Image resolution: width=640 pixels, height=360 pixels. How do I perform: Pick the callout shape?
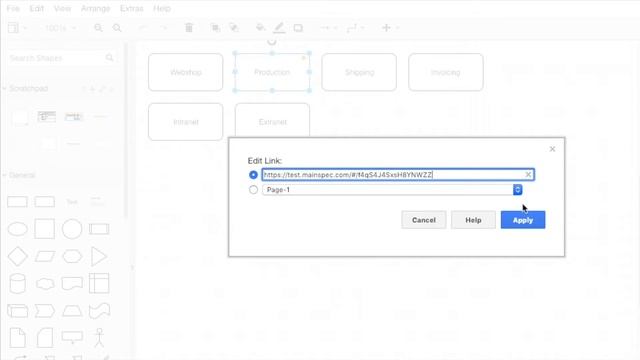tap(72, 338)
